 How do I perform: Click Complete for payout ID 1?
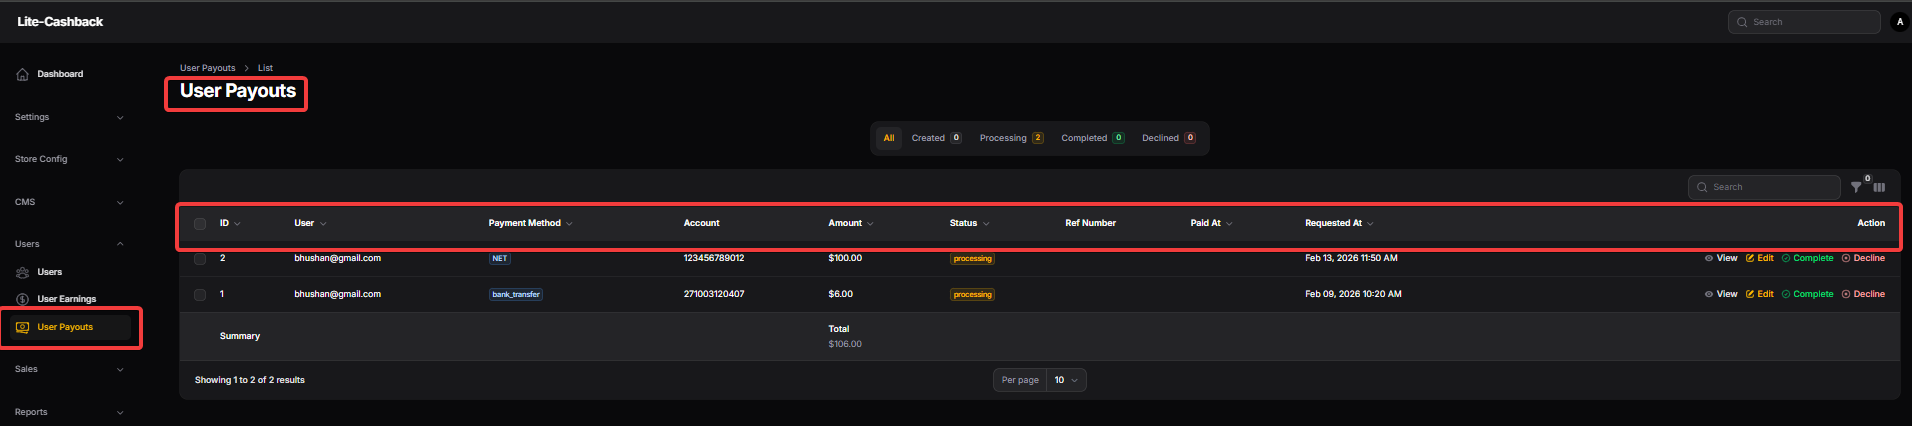[x=1807, y=294]
